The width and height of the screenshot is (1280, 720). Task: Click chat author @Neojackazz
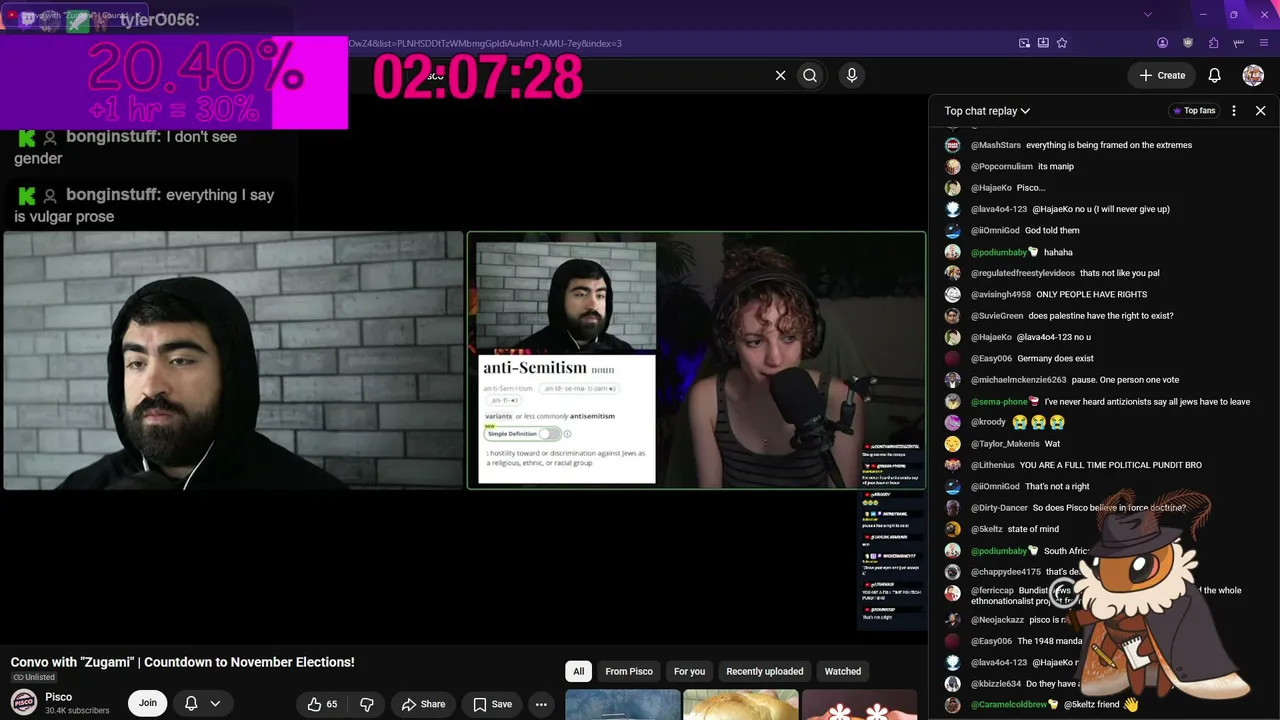(x=997, y=620)
